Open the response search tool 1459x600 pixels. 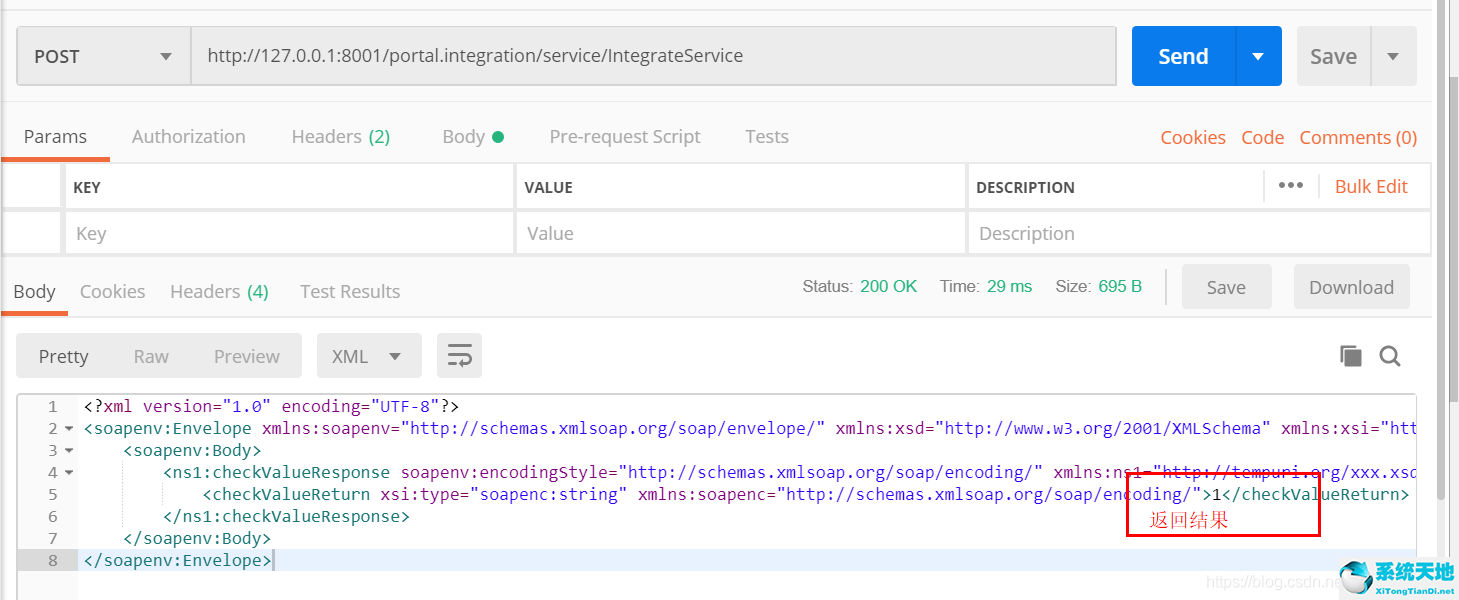pyautogui.click(x=1390, y=355)
